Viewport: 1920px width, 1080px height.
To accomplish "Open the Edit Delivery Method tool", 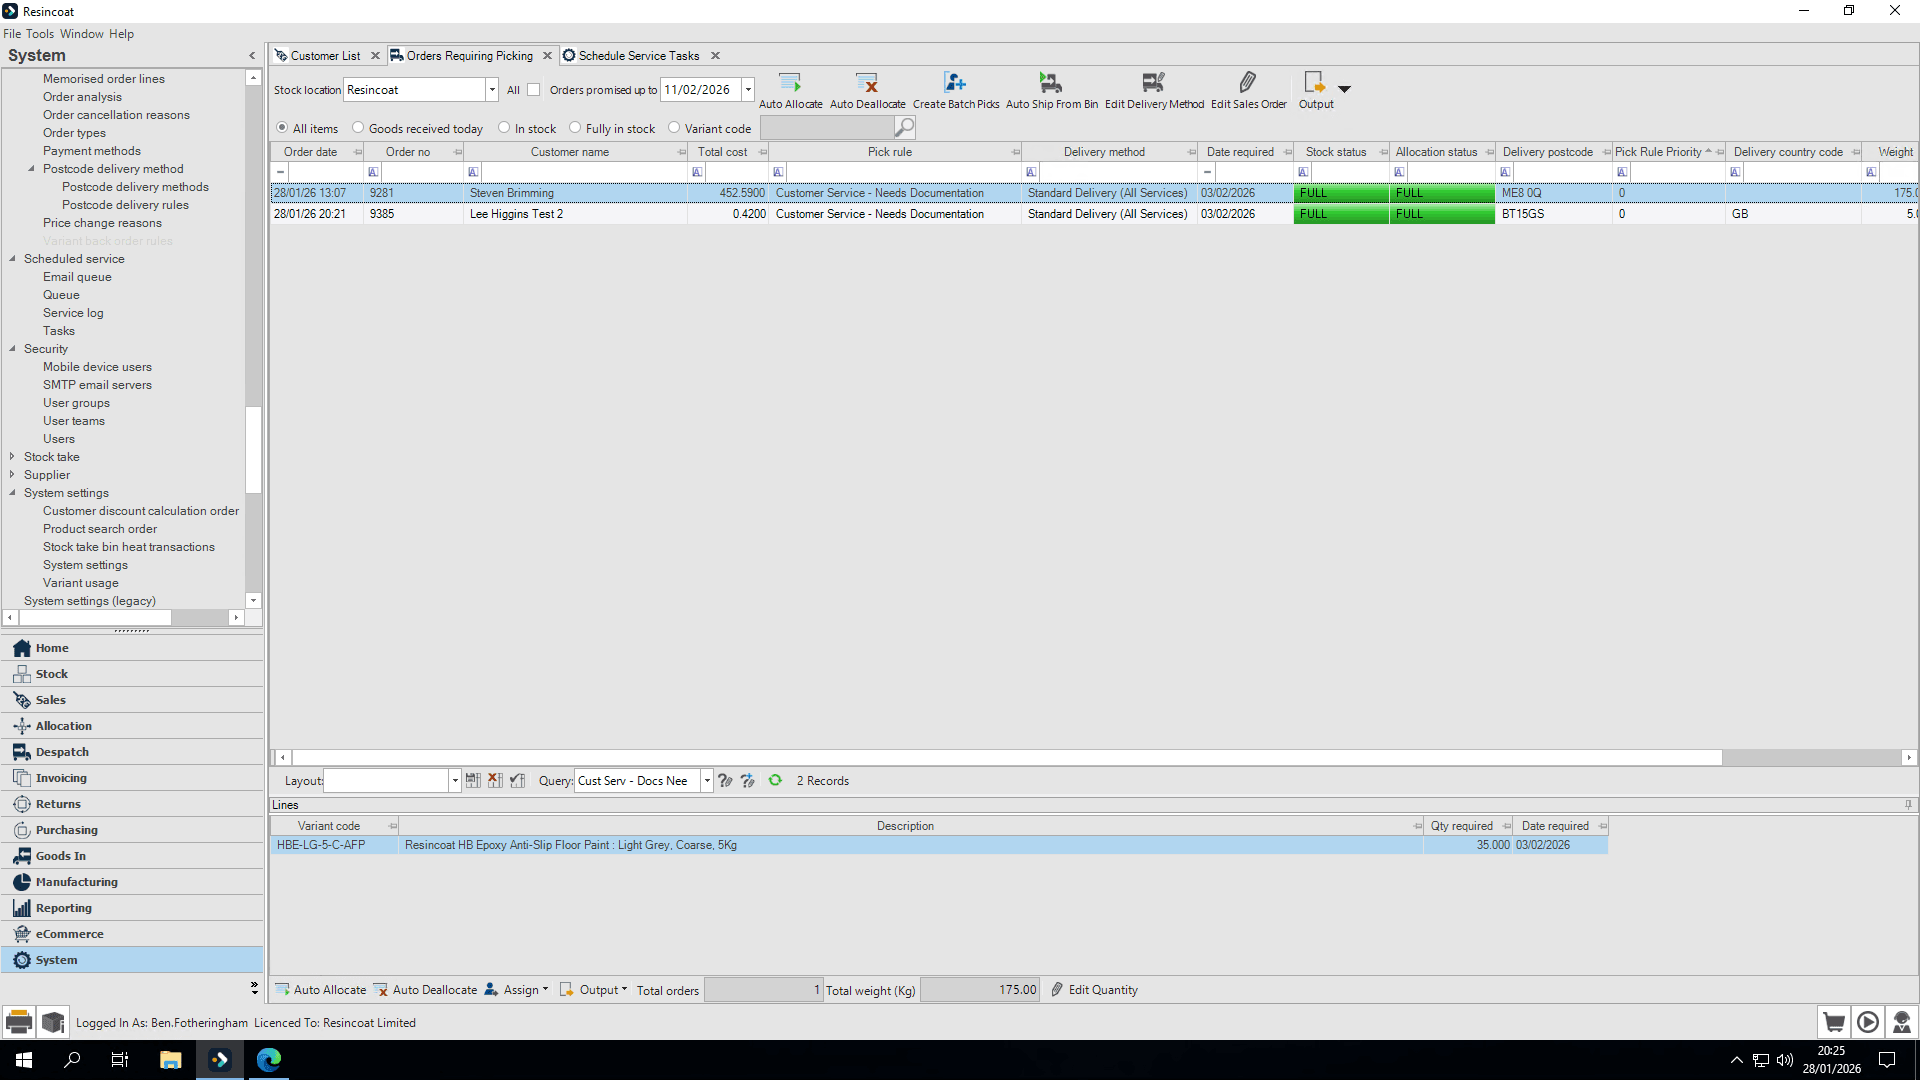I will [1154, 82].
